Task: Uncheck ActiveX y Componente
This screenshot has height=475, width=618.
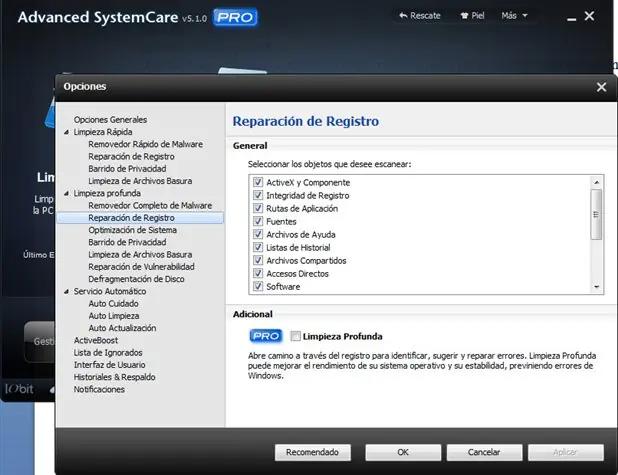Action: [258, 182]
